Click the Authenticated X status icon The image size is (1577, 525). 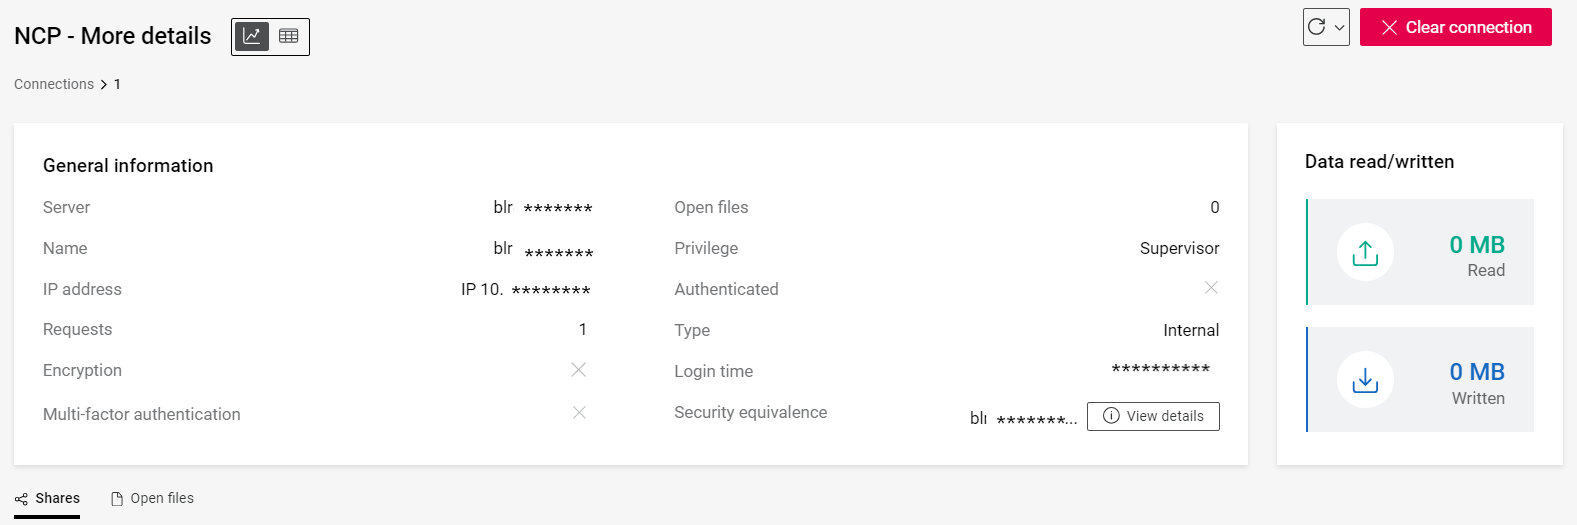(1211, 288)
